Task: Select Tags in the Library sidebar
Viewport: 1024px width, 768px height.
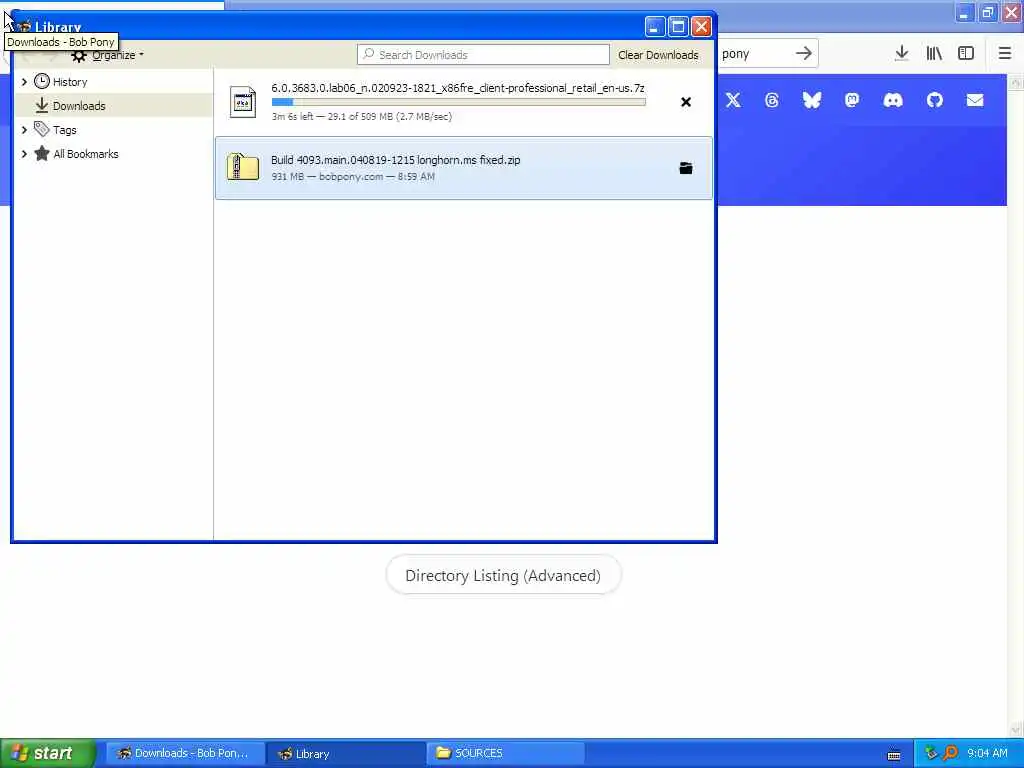Action: pos(114,130)
